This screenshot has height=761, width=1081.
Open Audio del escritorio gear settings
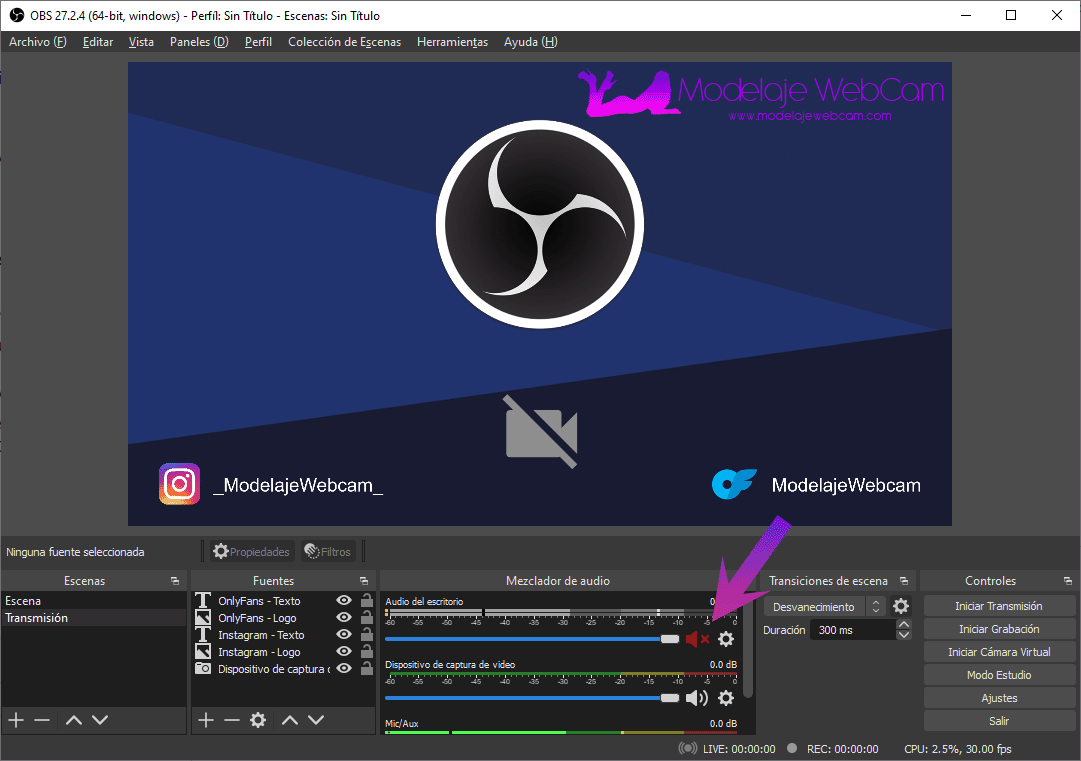coord(726,639)
